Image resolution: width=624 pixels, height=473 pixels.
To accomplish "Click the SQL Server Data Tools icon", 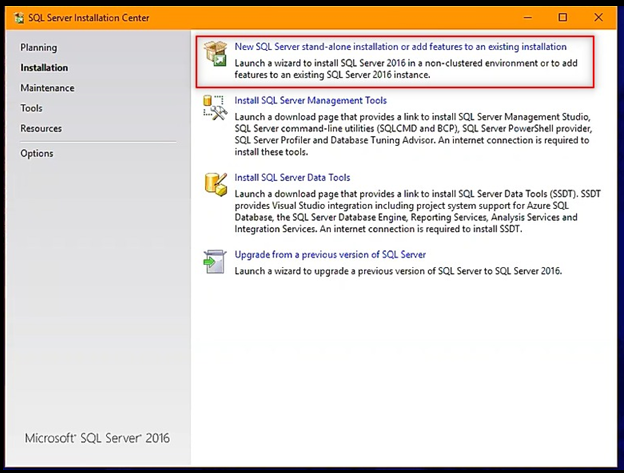I will 215,184.
